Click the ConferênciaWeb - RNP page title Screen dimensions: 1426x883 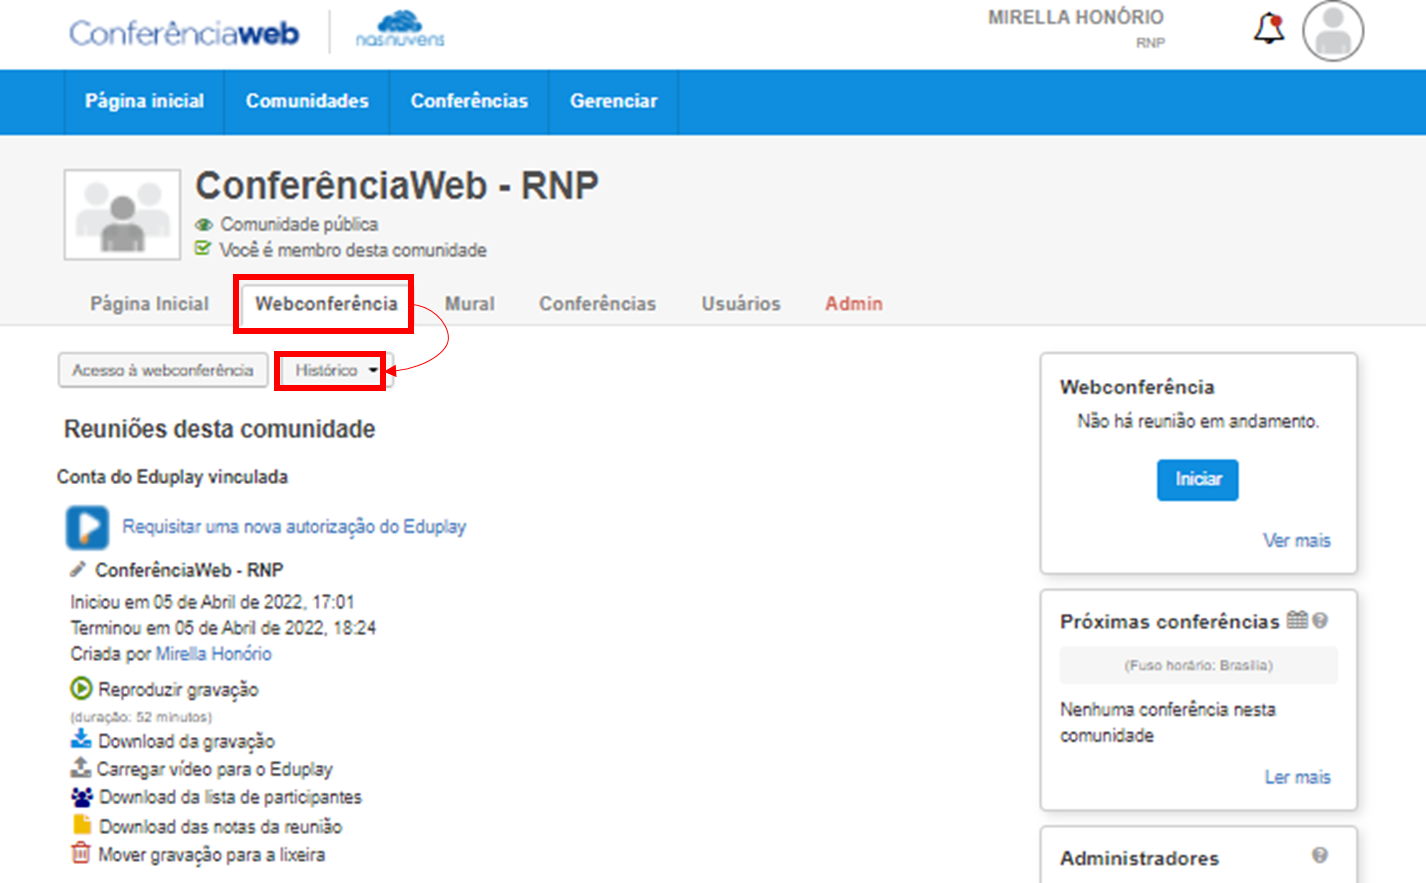point(397,186)
